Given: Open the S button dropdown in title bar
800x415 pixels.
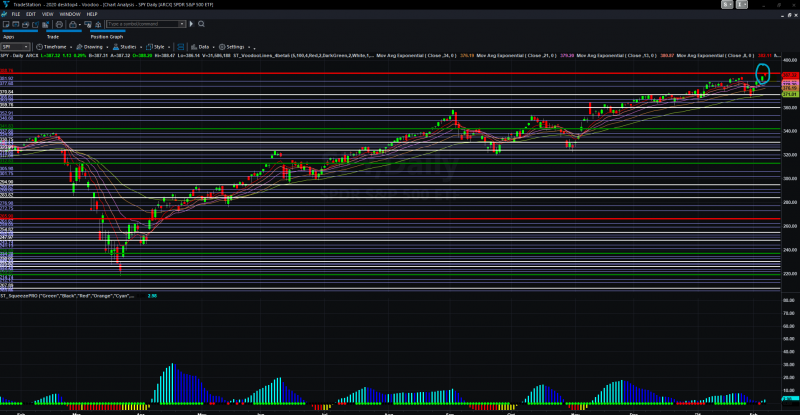Looking at the screenshot, I should 731,5.
